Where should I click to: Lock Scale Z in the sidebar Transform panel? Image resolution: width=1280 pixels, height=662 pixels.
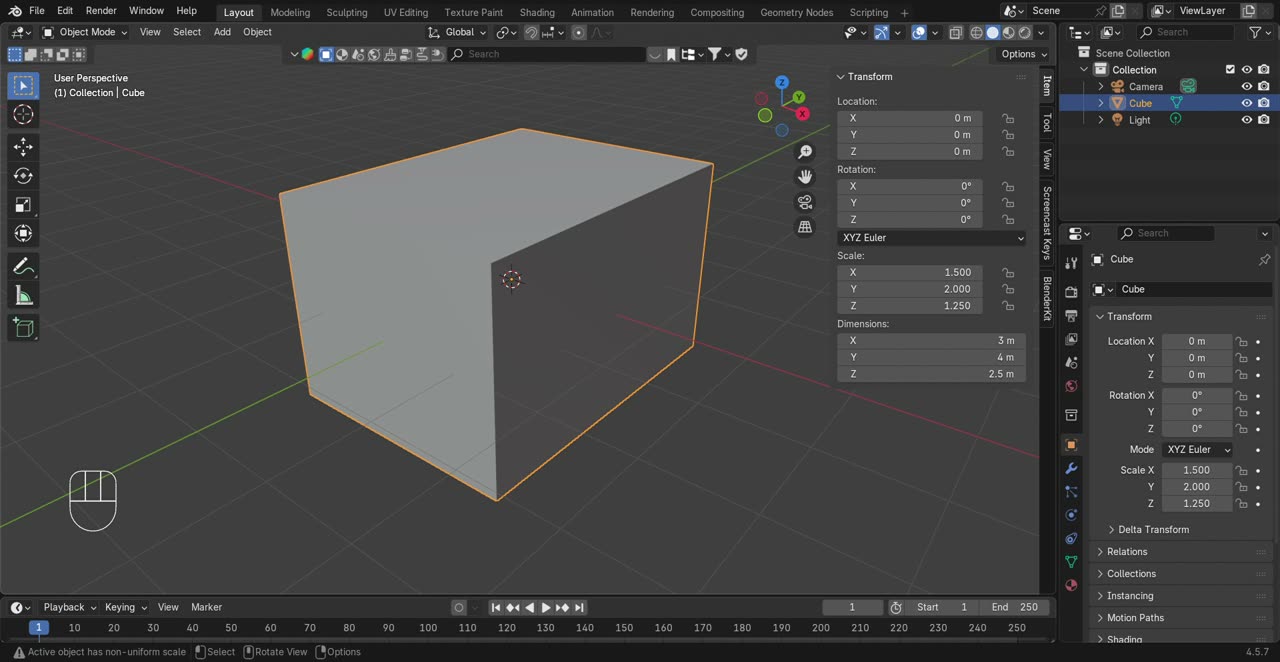pos(1008,306)
